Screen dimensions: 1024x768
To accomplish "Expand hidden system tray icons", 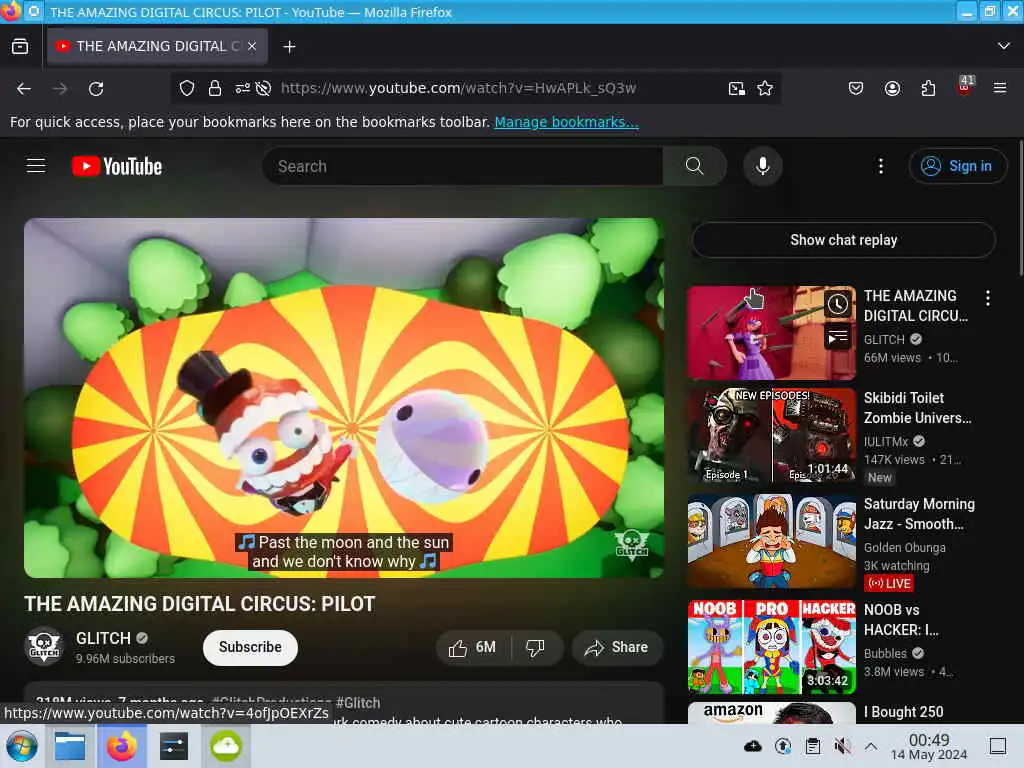I will point(871,746).
